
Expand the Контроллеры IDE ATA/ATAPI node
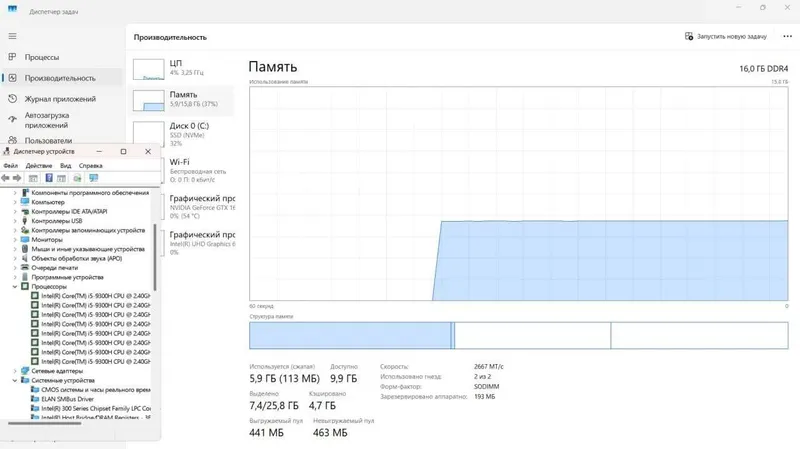point(15,211)
